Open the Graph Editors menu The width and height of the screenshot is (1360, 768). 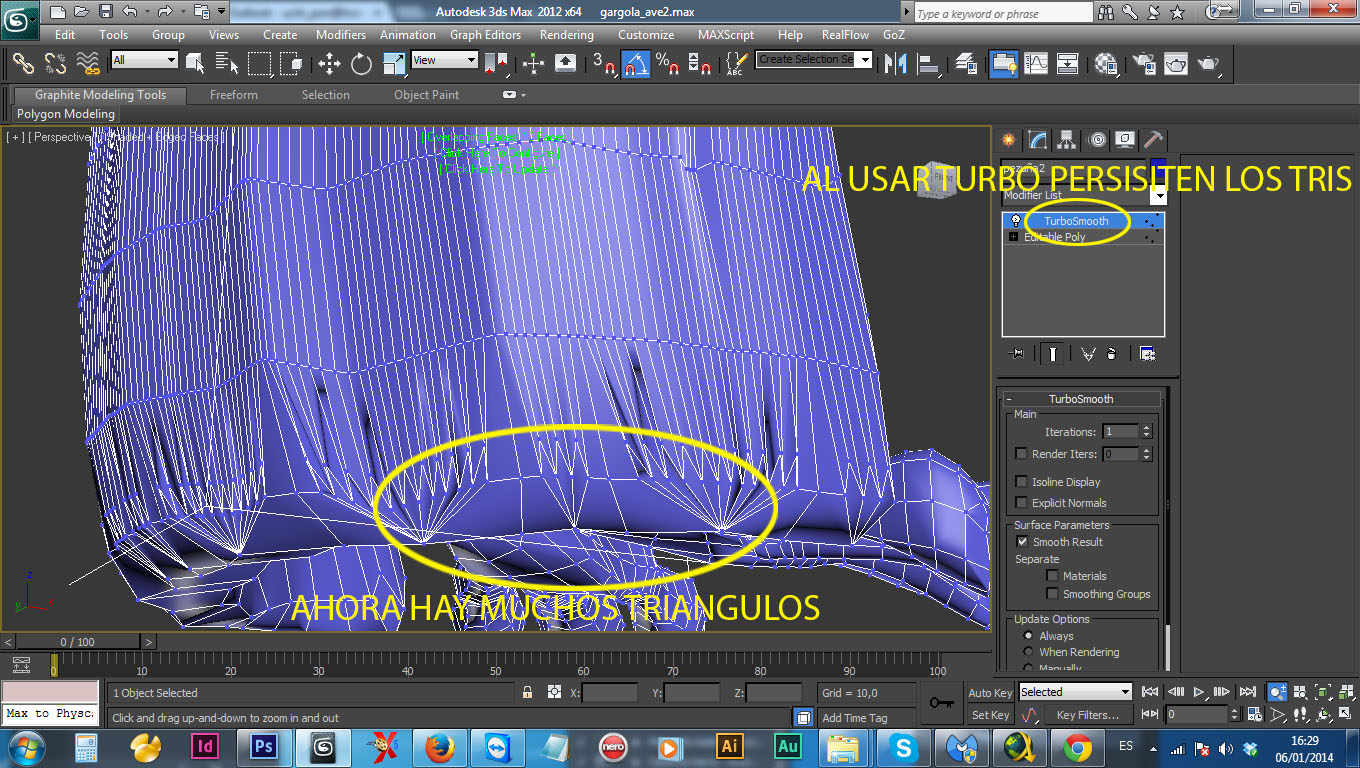pyautogui.click(x=485, y=35)
